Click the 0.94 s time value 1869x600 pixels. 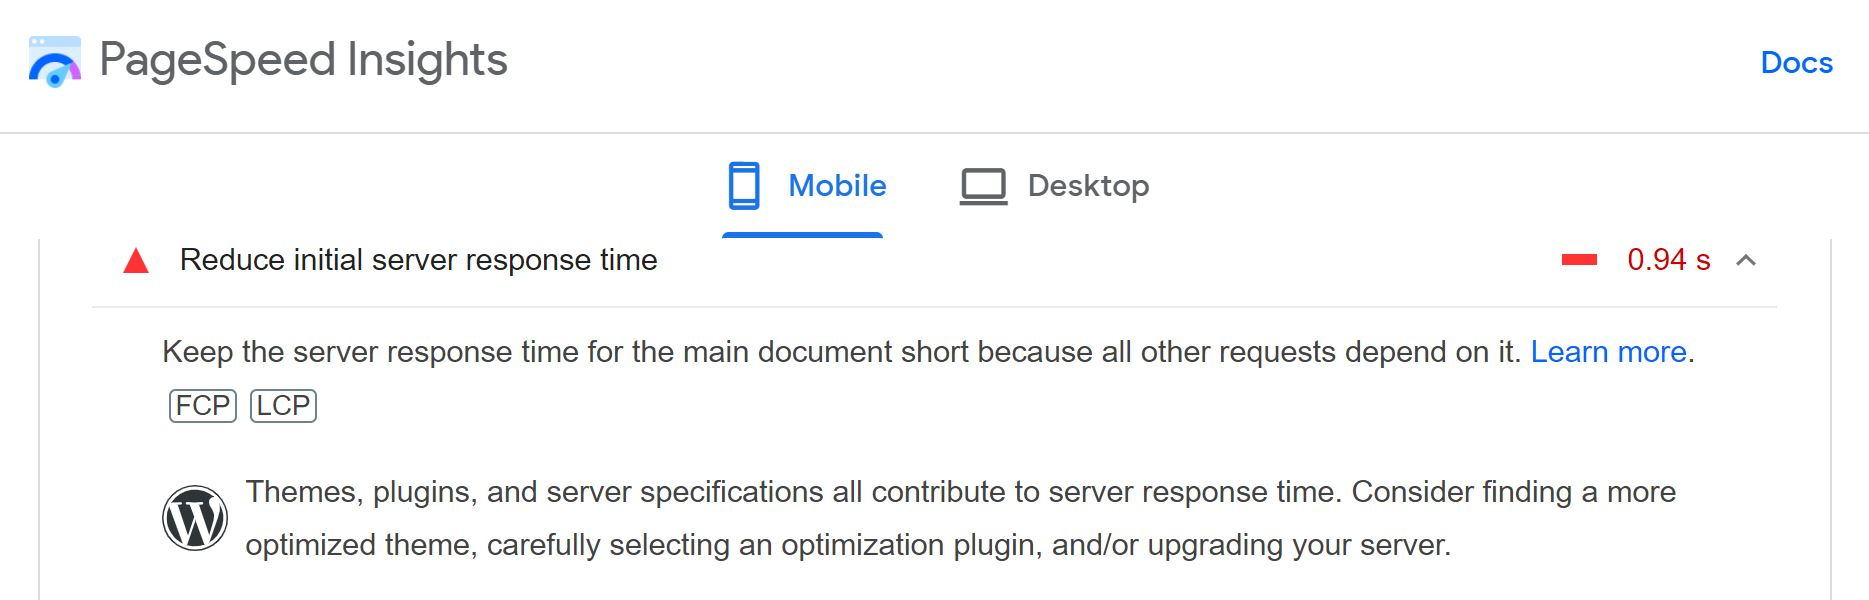click(1668, 260)
